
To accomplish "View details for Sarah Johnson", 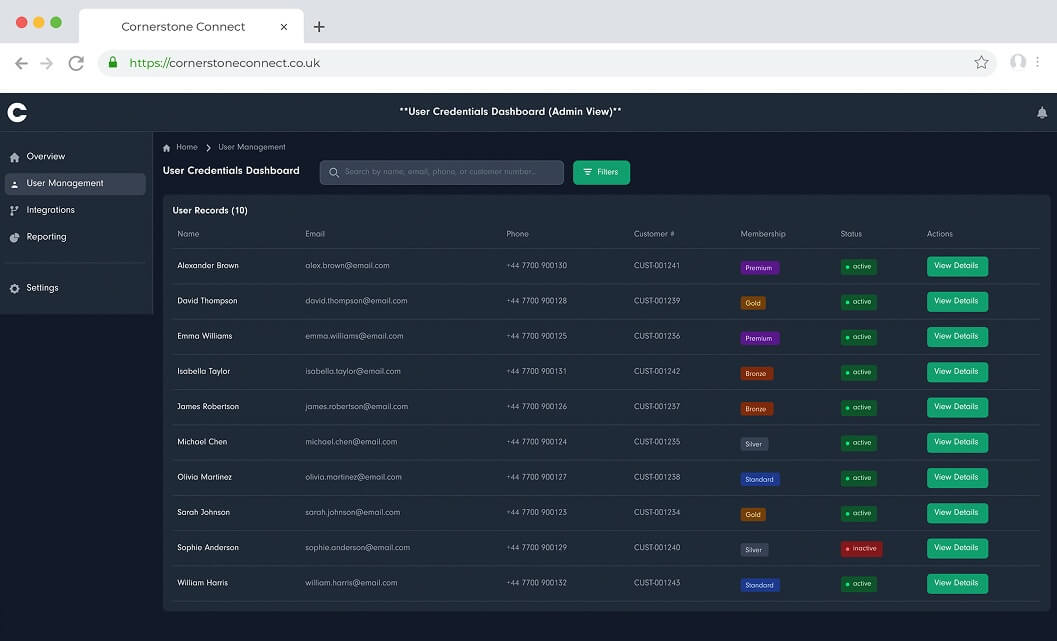I will 956,512.
